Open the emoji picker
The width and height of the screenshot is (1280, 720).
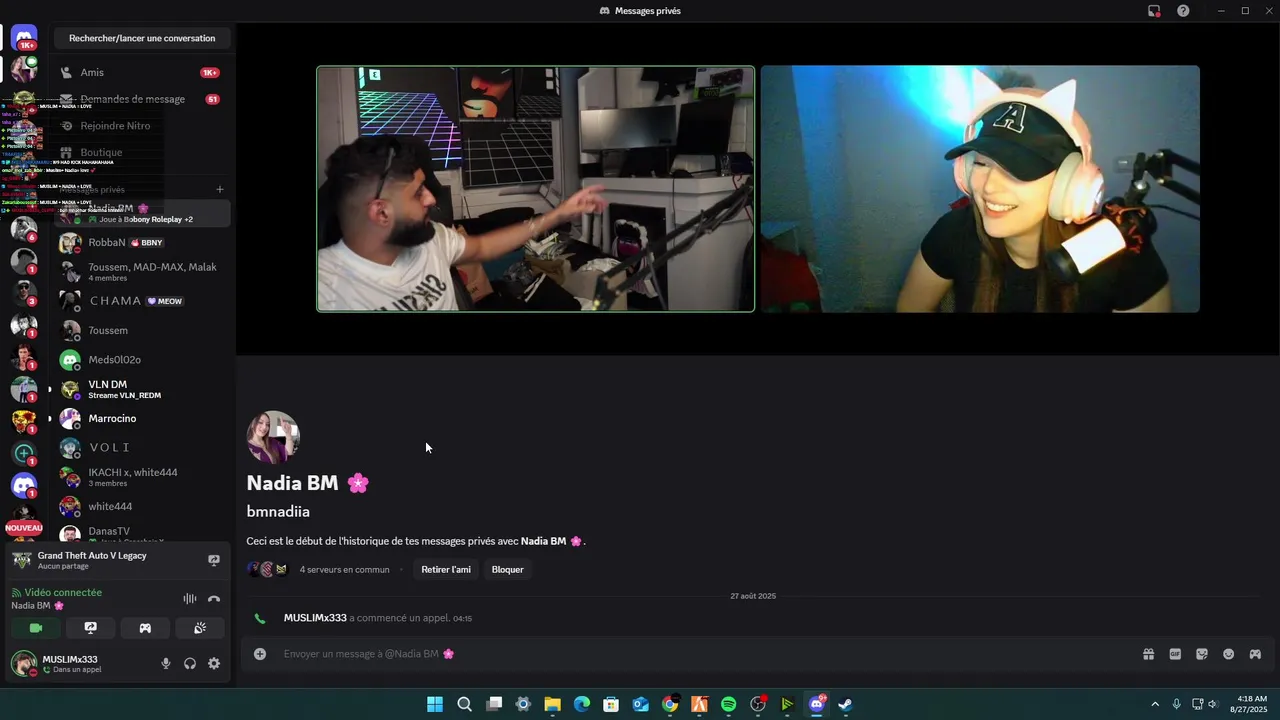(x=1228, y=654)
